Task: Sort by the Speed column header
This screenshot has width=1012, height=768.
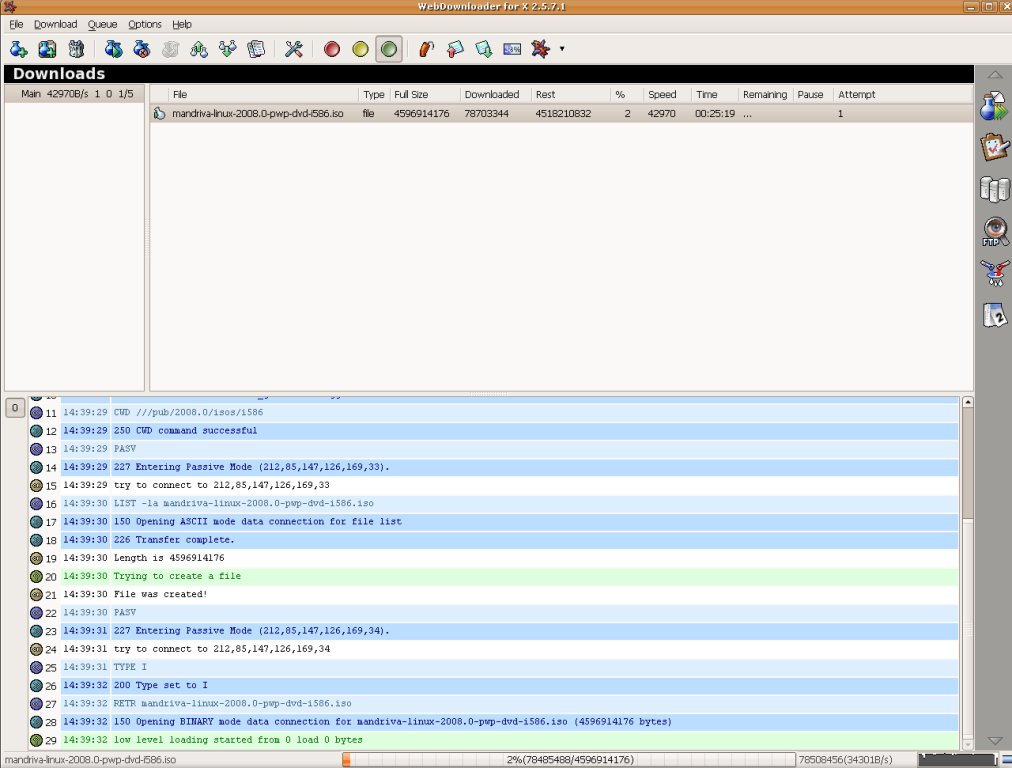Action: click(x=667, y=94)
